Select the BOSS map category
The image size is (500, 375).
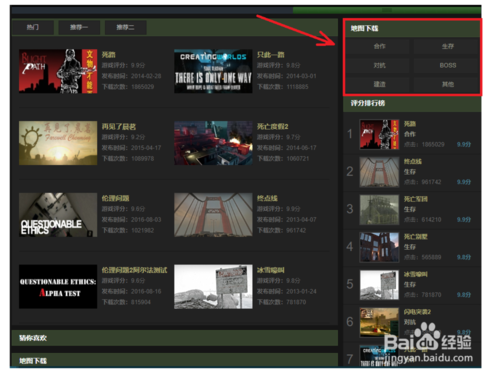pyautogui.click(x=447, y=65)
